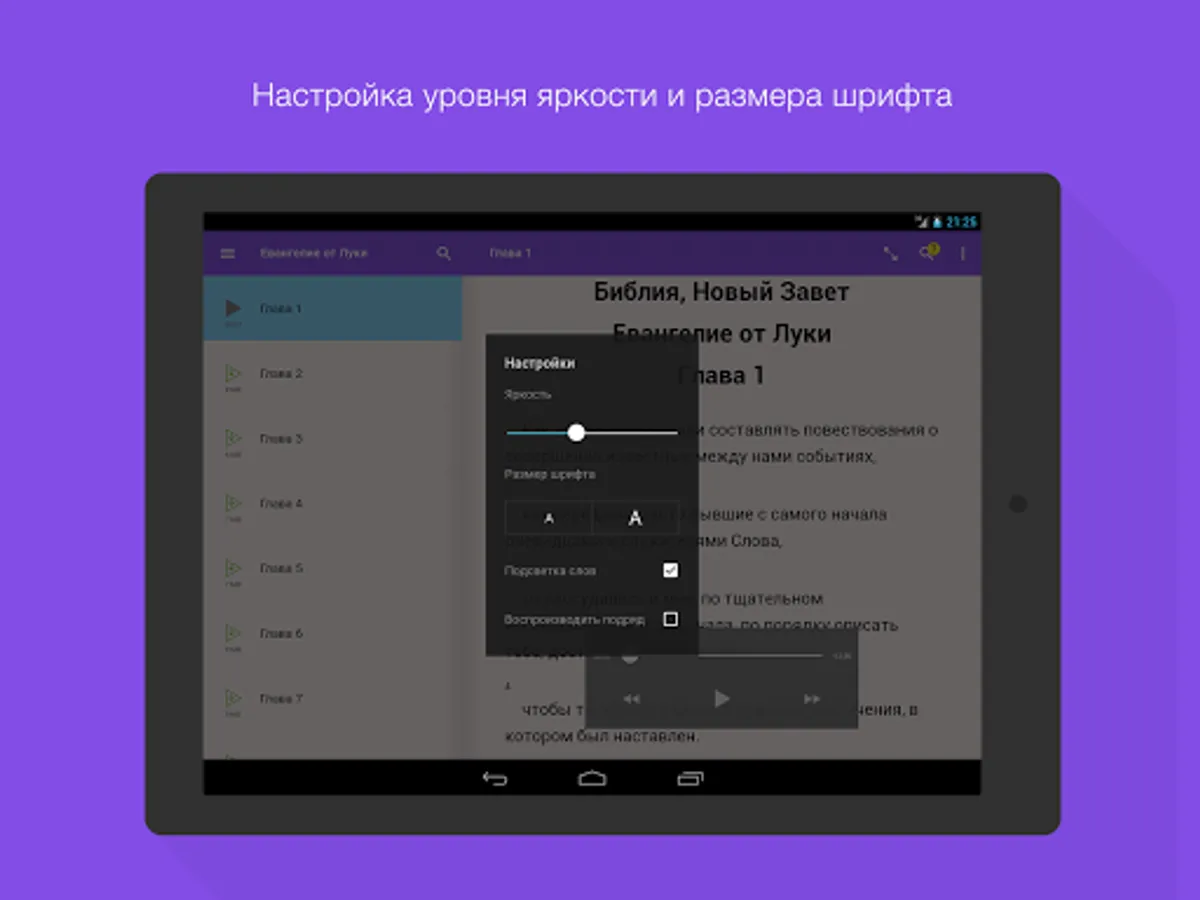
Task: Play chapter Глава 4 audio
Action: pyautogui.click(x=233, y=504)
